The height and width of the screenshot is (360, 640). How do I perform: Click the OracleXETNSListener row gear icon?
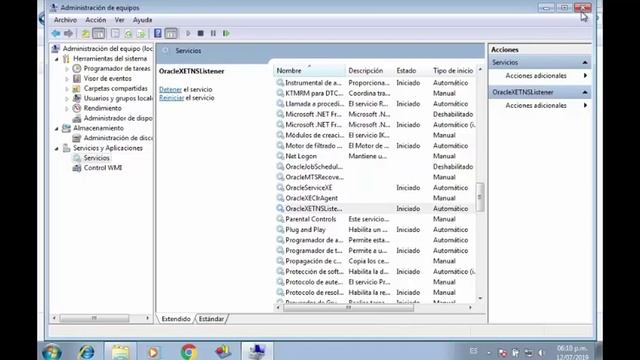click(280, 209)
